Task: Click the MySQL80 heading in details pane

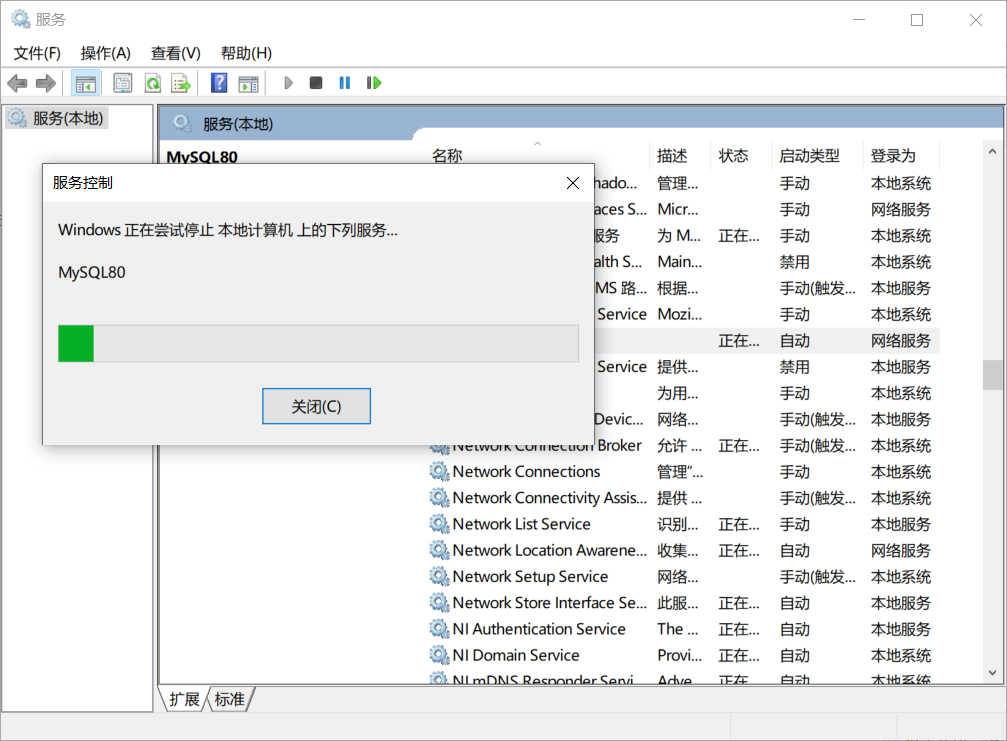Action: pos(202,157)
